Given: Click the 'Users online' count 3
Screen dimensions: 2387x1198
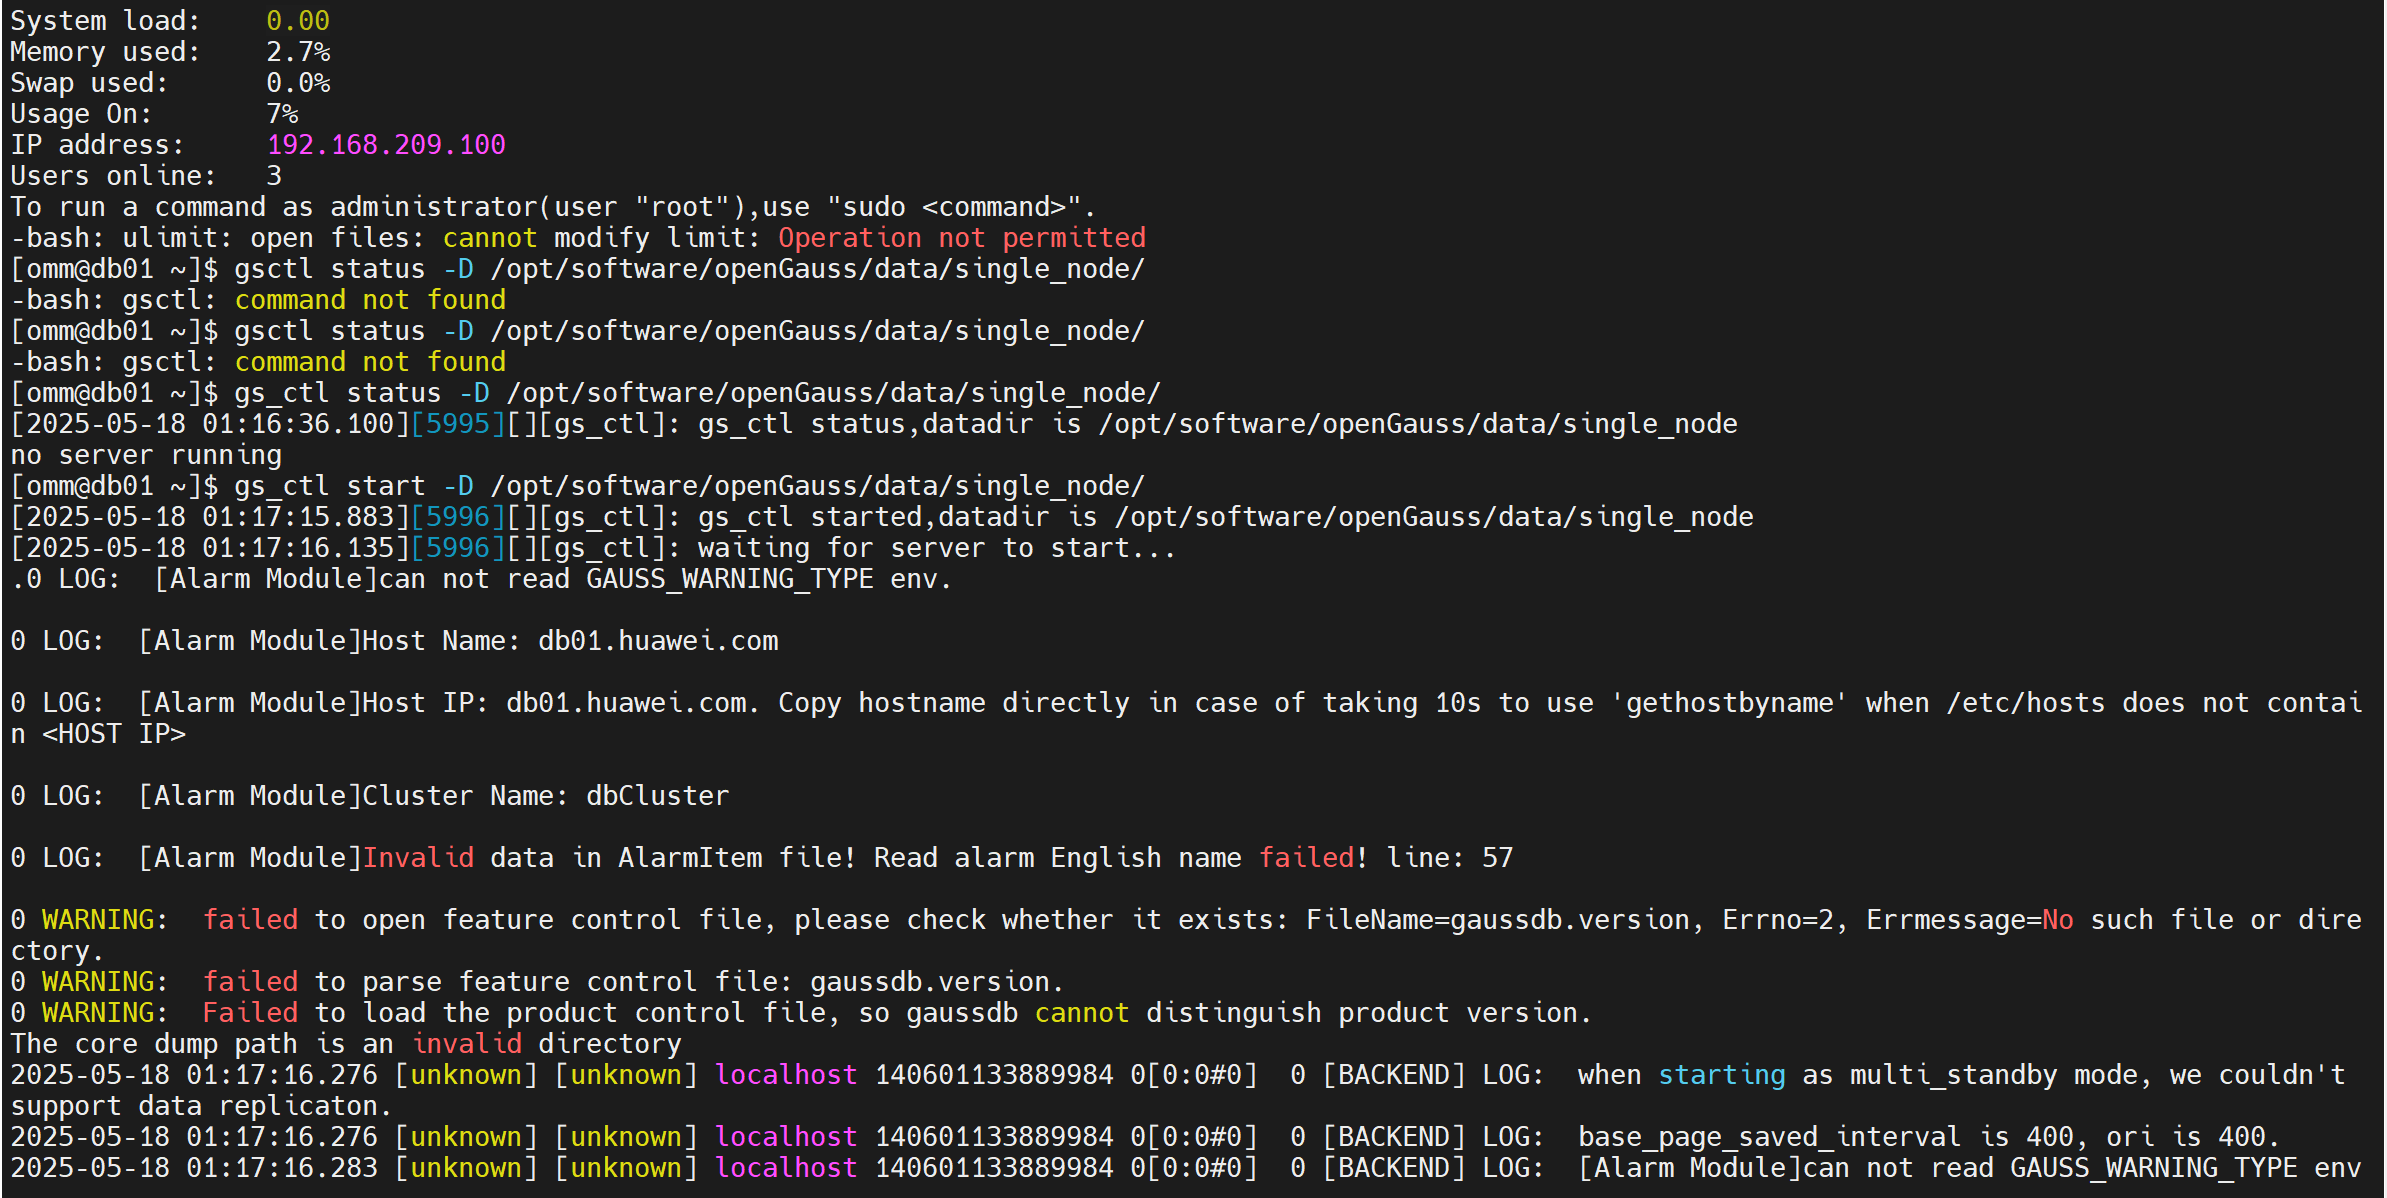Looking at the screenshot, I should pos(274,176).
